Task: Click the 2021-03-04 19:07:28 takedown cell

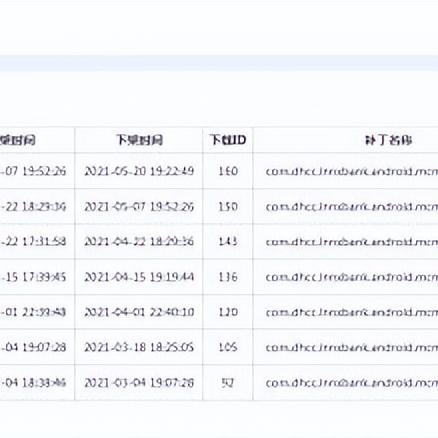Action: pos(139,382)
